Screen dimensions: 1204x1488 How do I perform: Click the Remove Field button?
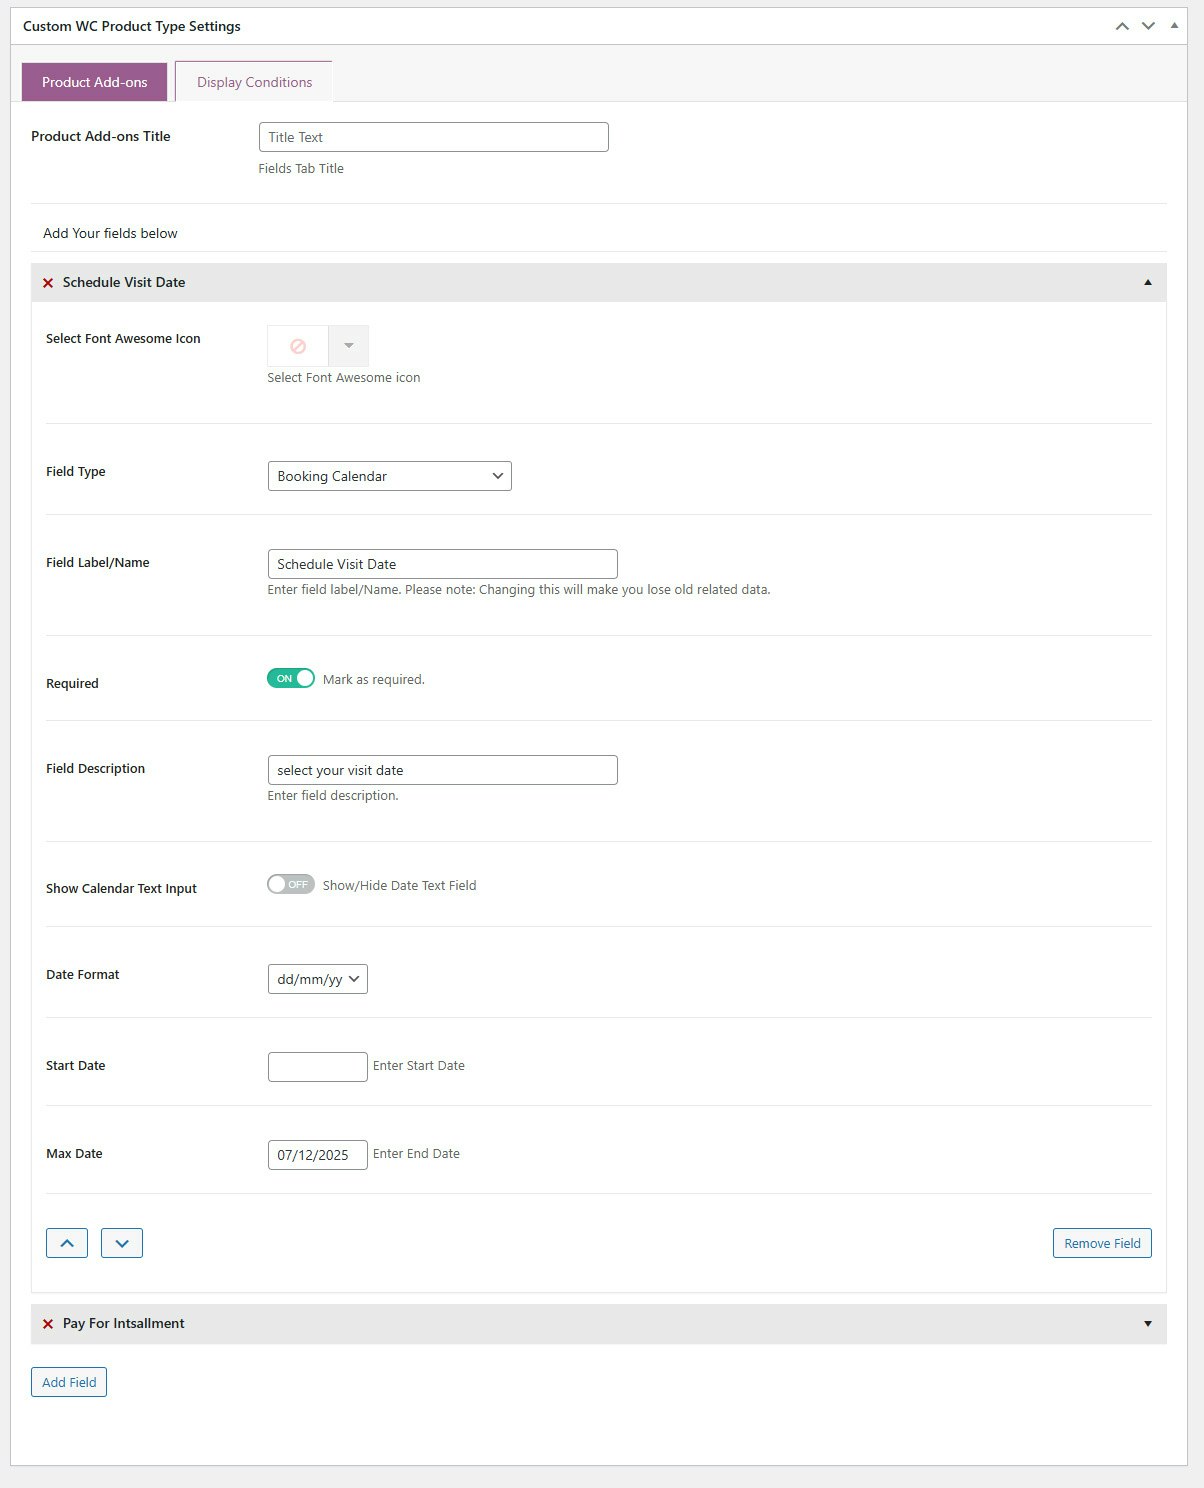tap(1102, 1243)
